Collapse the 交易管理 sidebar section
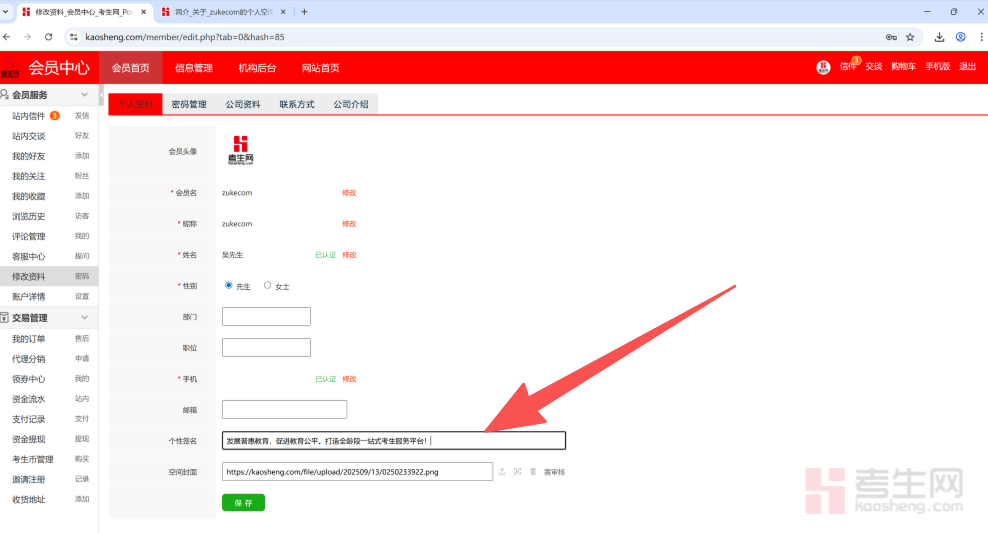Viewport: 988px width, 533px height. [x=85, y=318]
